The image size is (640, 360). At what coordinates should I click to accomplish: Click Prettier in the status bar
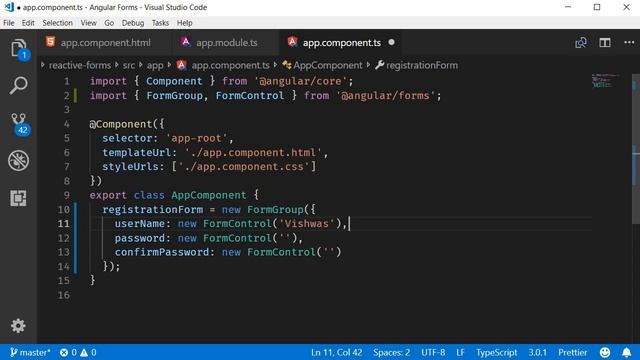tap(573, 352)
